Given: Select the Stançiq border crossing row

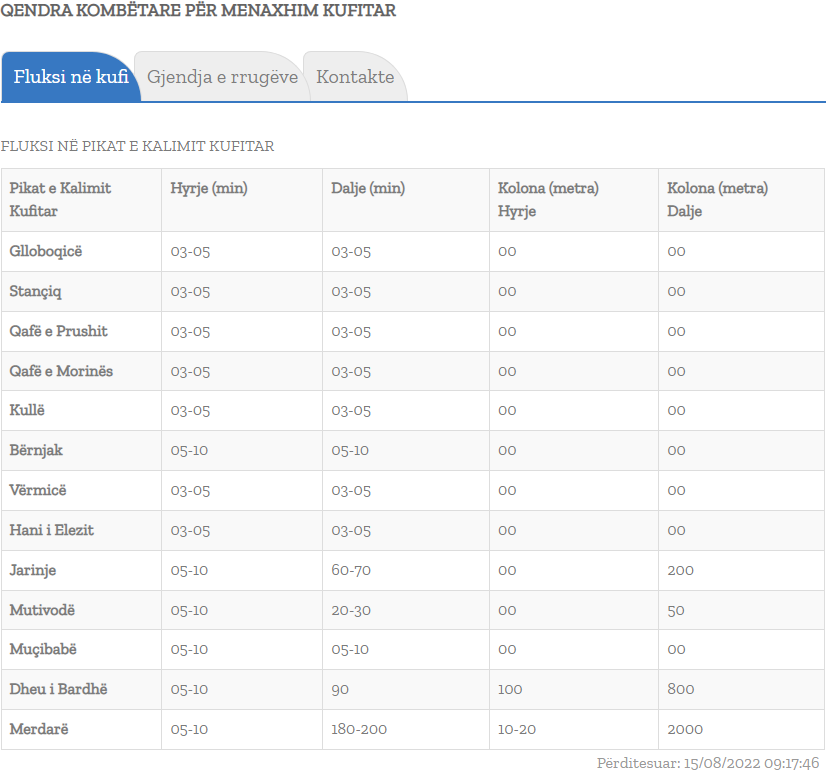Looking at the screenshot, I should point(36,291).
